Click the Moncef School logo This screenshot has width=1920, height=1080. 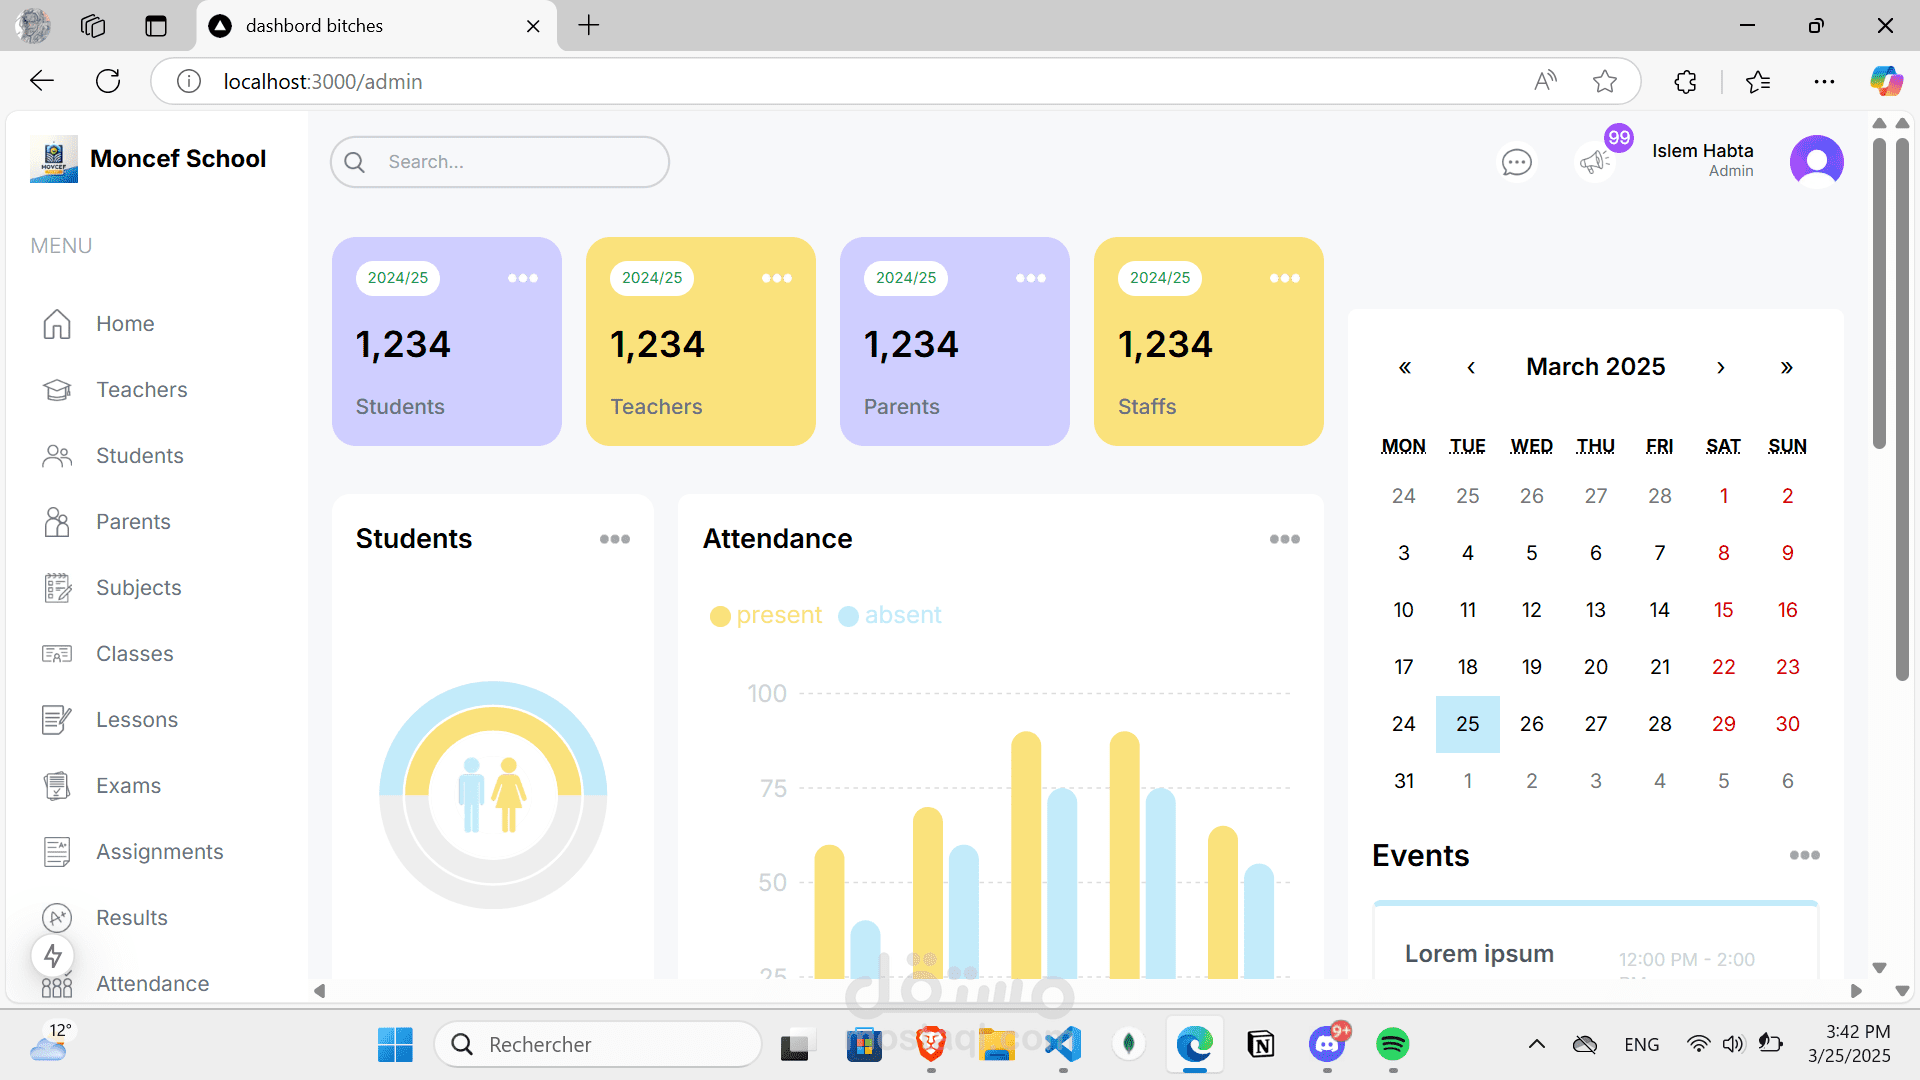point(54,159)
